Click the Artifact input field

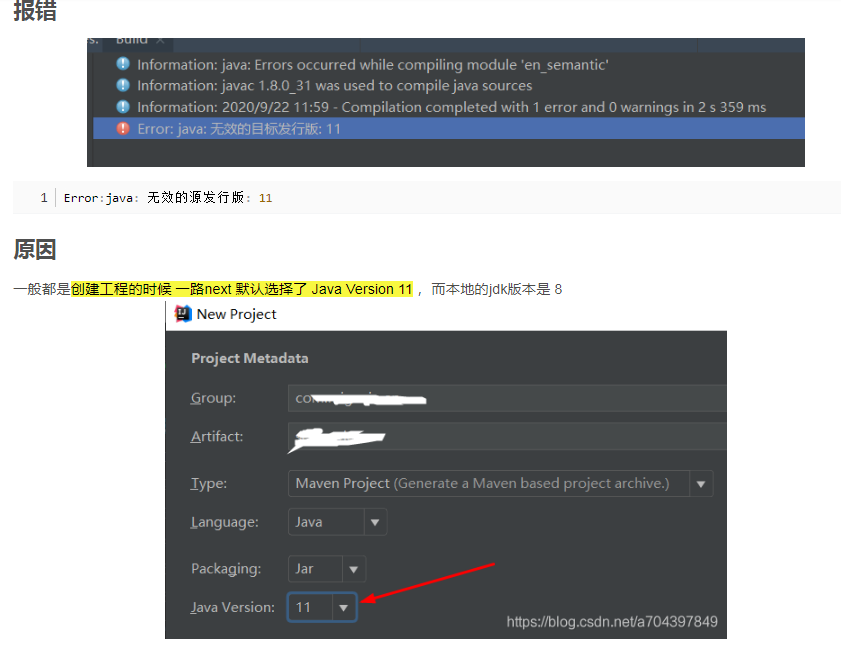click(x=450, y=437)
